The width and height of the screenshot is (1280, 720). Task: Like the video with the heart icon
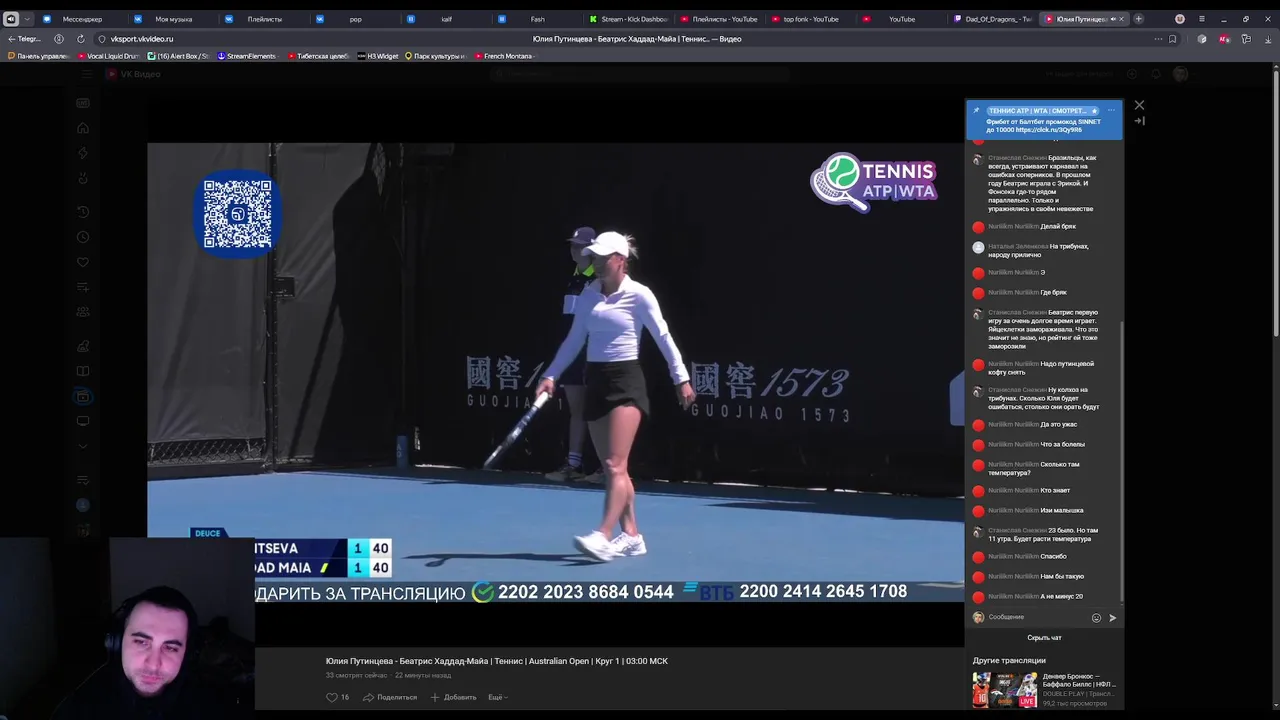pos(332,697)
